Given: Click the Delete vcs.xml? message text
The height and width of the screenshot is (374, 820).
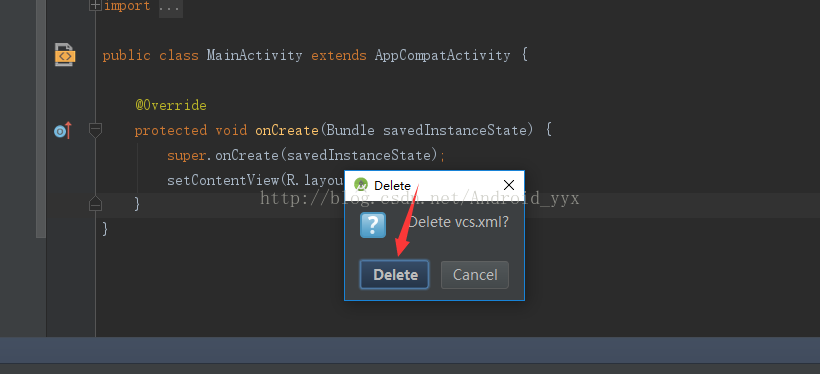Looking at the screenshot, I should click(x=458, y=222).
